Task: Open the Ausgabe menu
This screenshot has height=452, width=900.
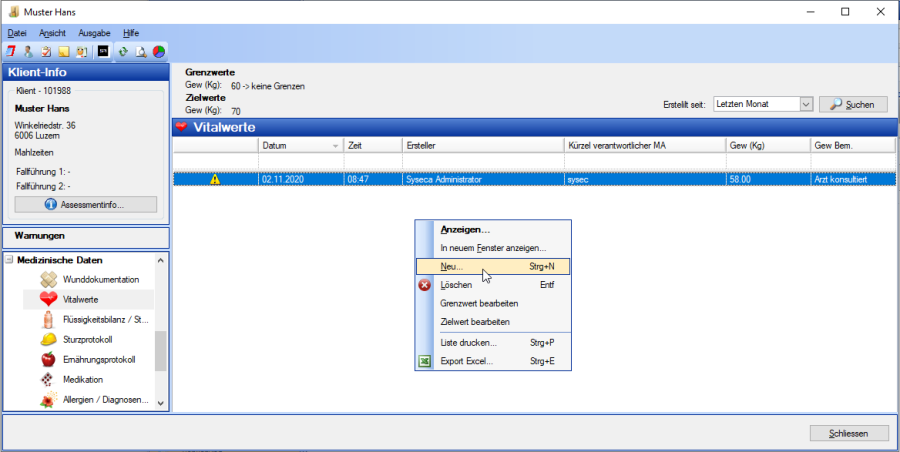Action: click(x=94, y=33)
